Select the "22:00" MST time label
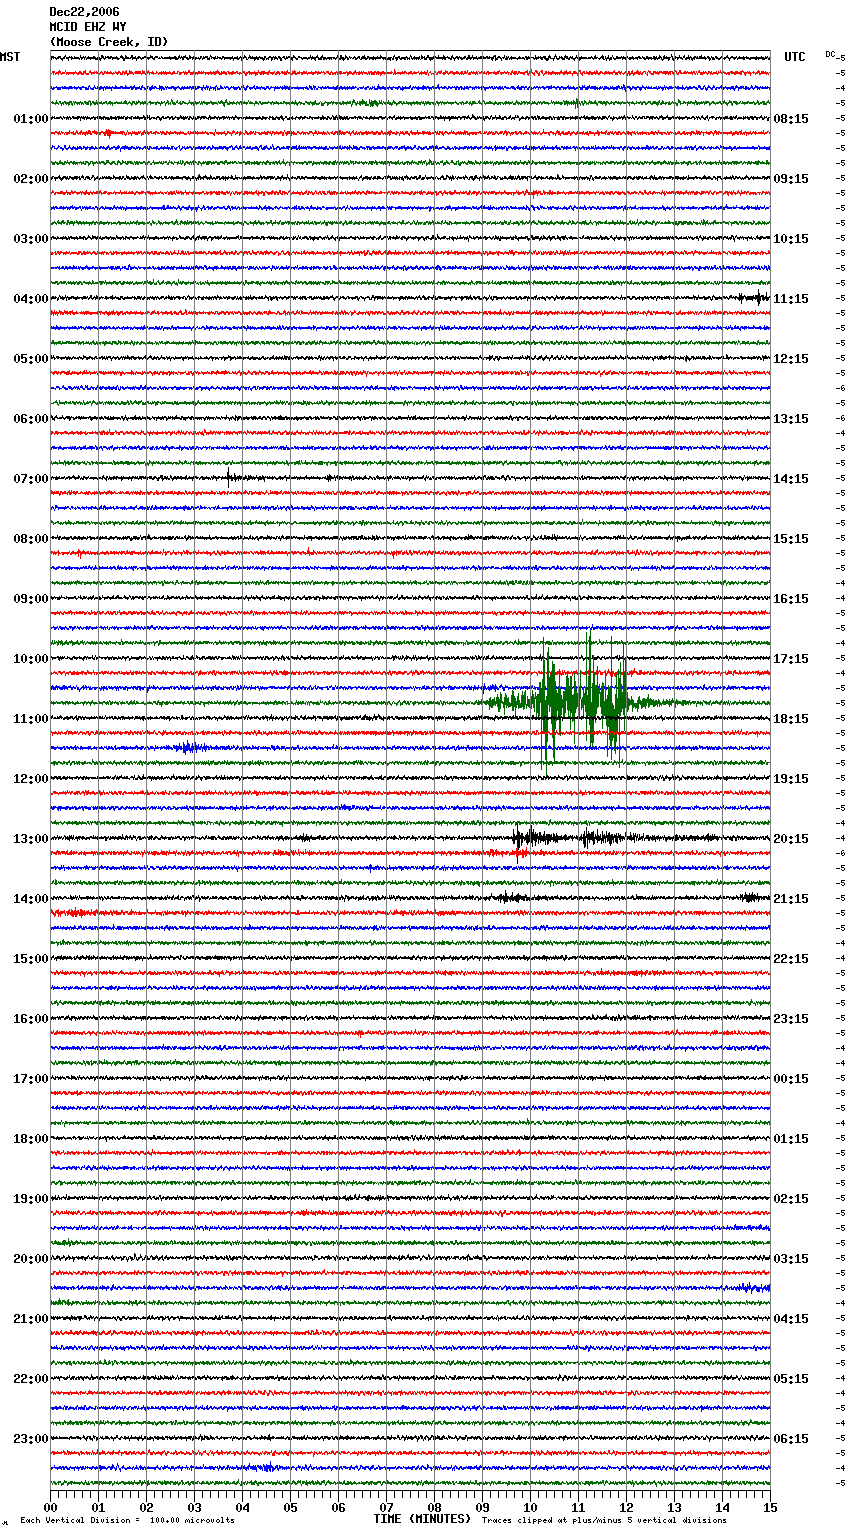Screen dimensions: 850x1534 [x=30, y=1379]
